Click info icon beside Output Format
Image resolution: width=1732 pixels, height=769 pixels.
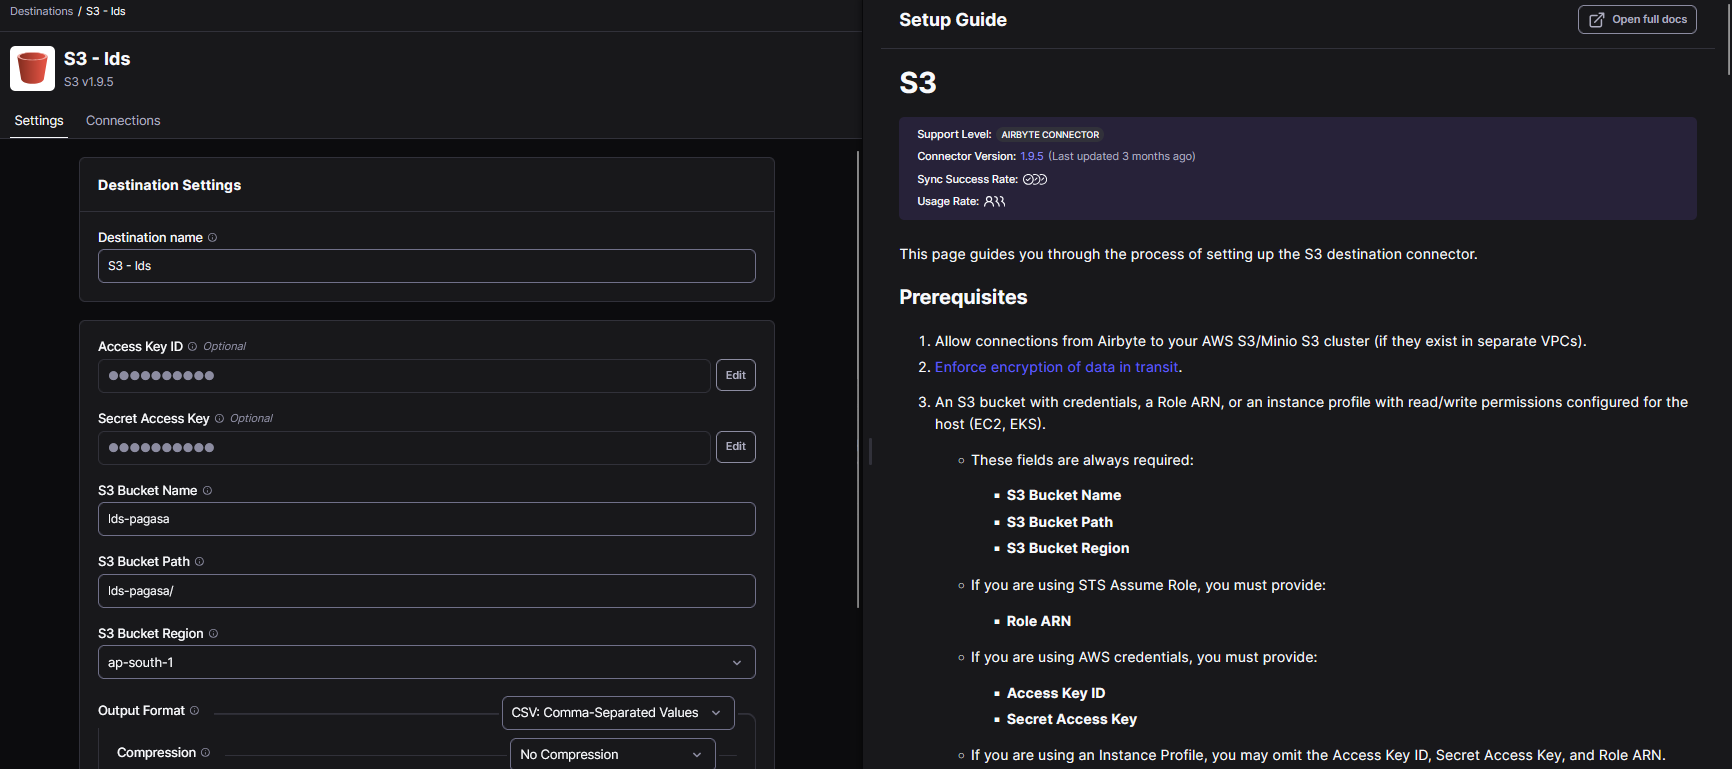pyautogui.click(x=194, y=711)
